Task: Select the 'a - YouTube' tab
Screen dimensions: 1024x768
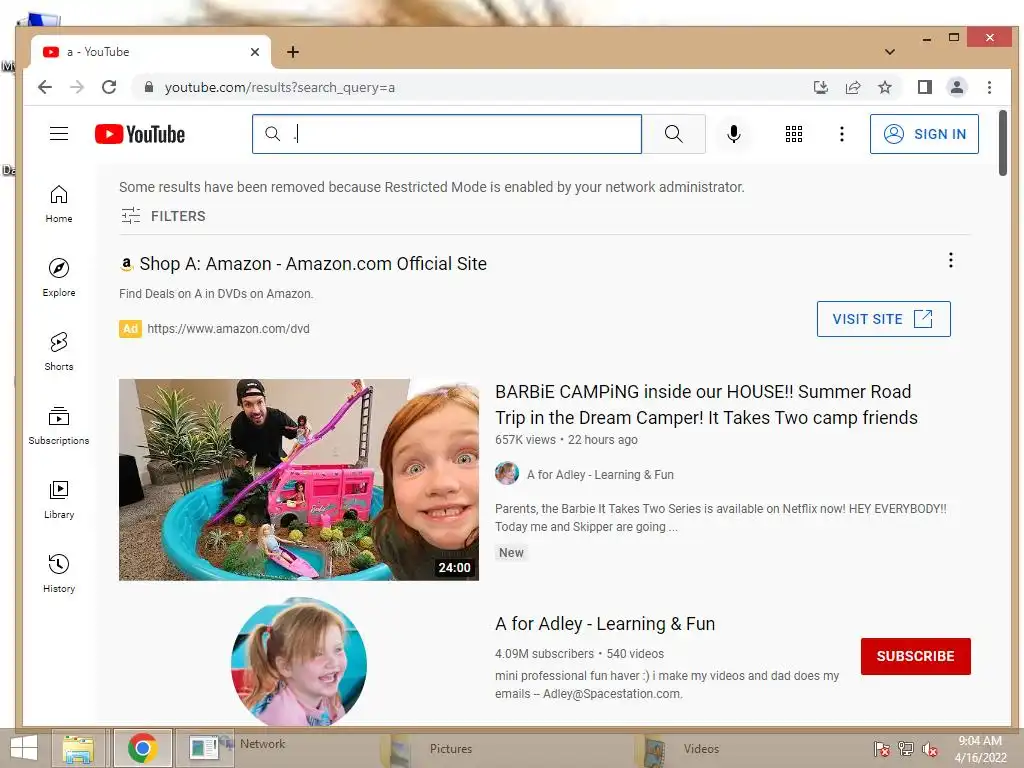Action: click(150, 52)
